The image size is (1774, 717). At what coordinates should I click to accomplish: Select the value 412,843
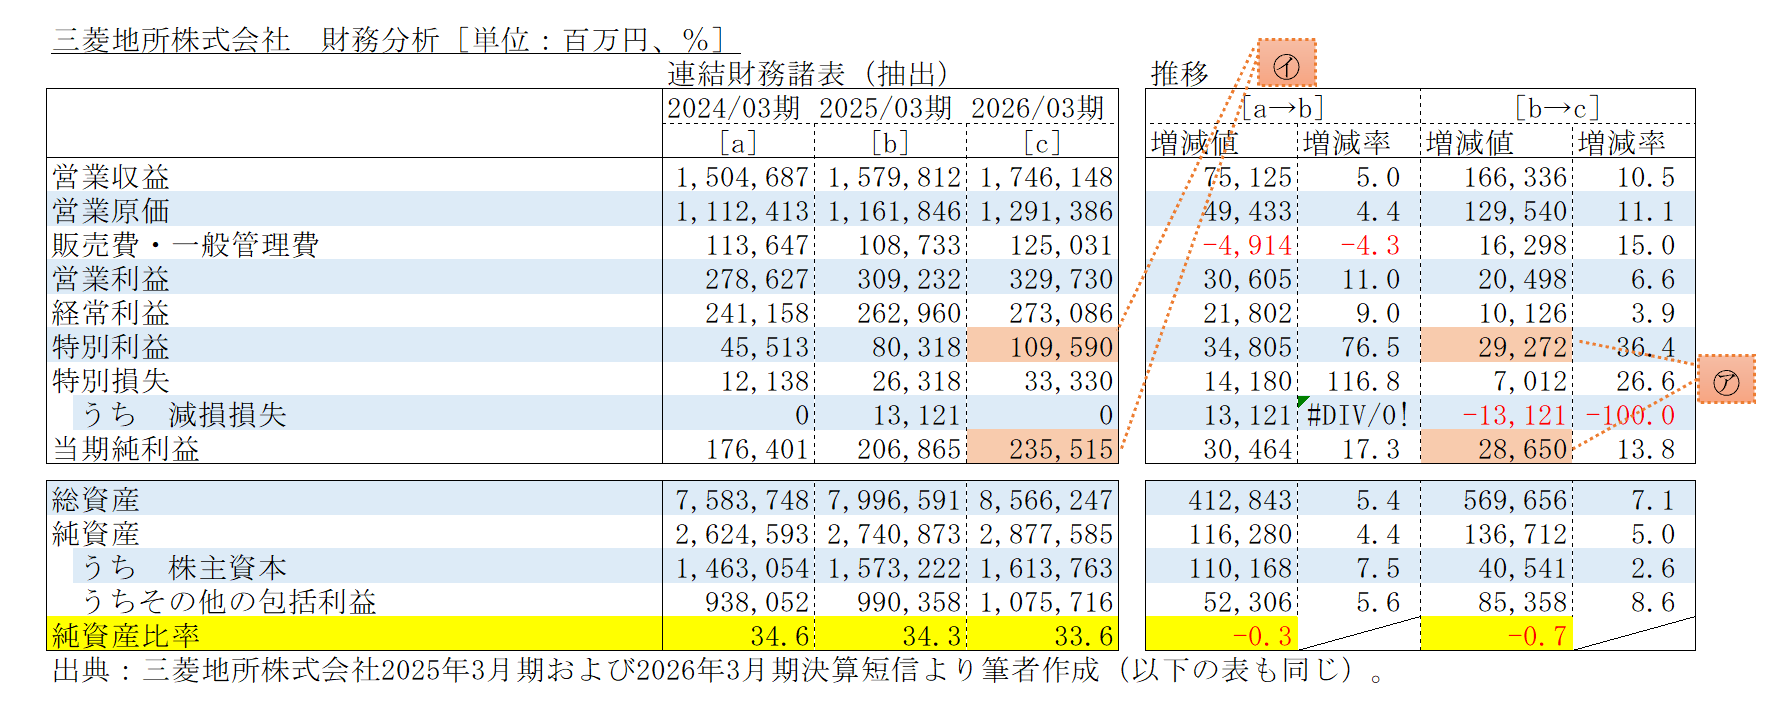1241,500
